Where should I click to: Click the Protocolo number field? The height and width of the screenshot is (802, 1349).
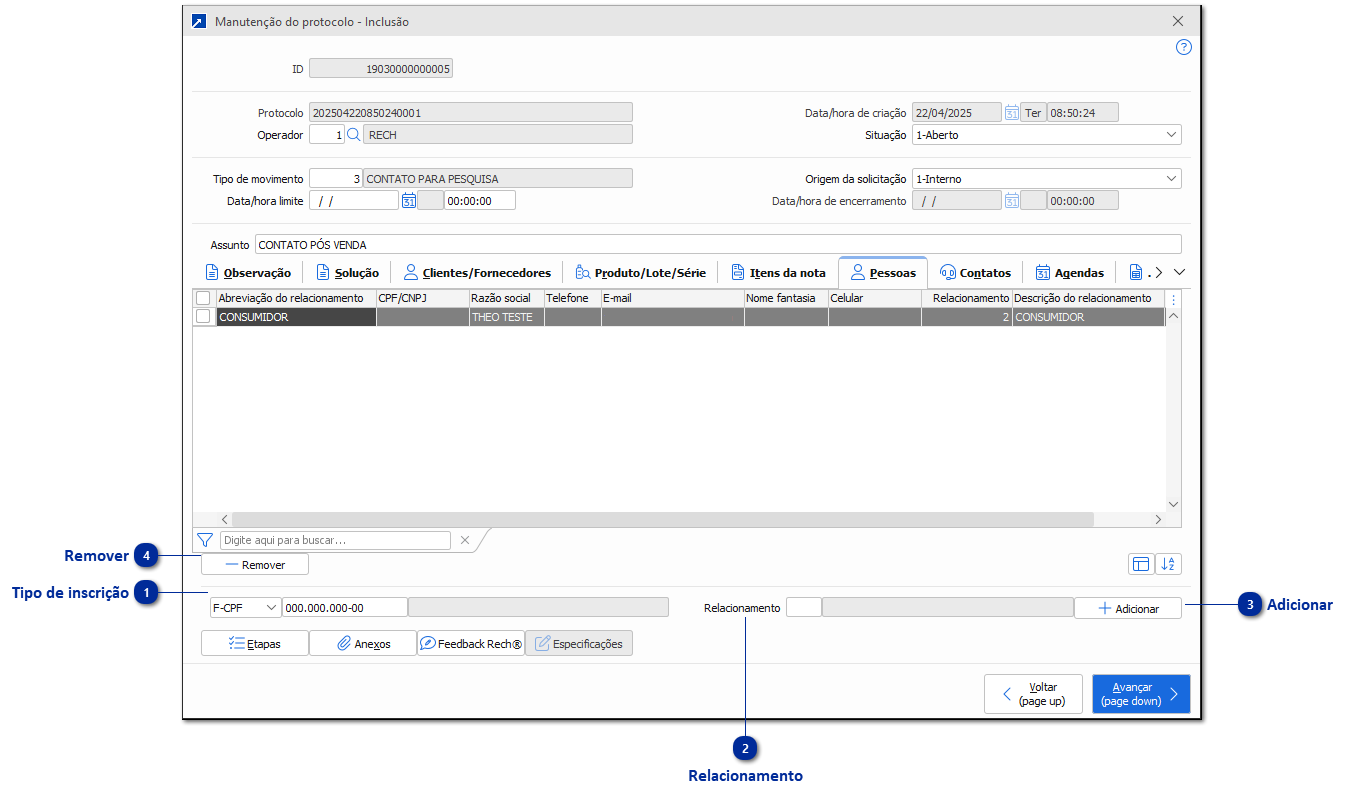click(471, 113)
